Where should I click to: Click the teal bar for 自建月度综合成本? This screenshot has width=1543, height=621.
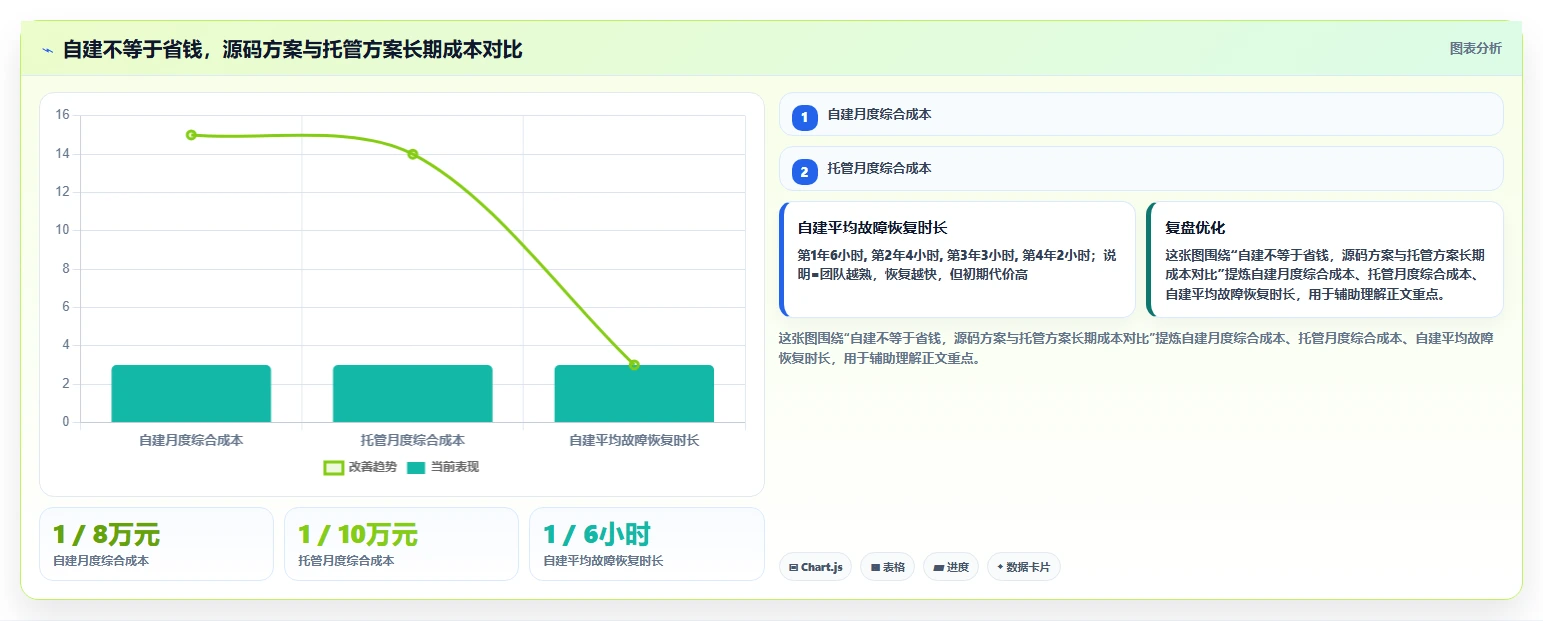191,394
